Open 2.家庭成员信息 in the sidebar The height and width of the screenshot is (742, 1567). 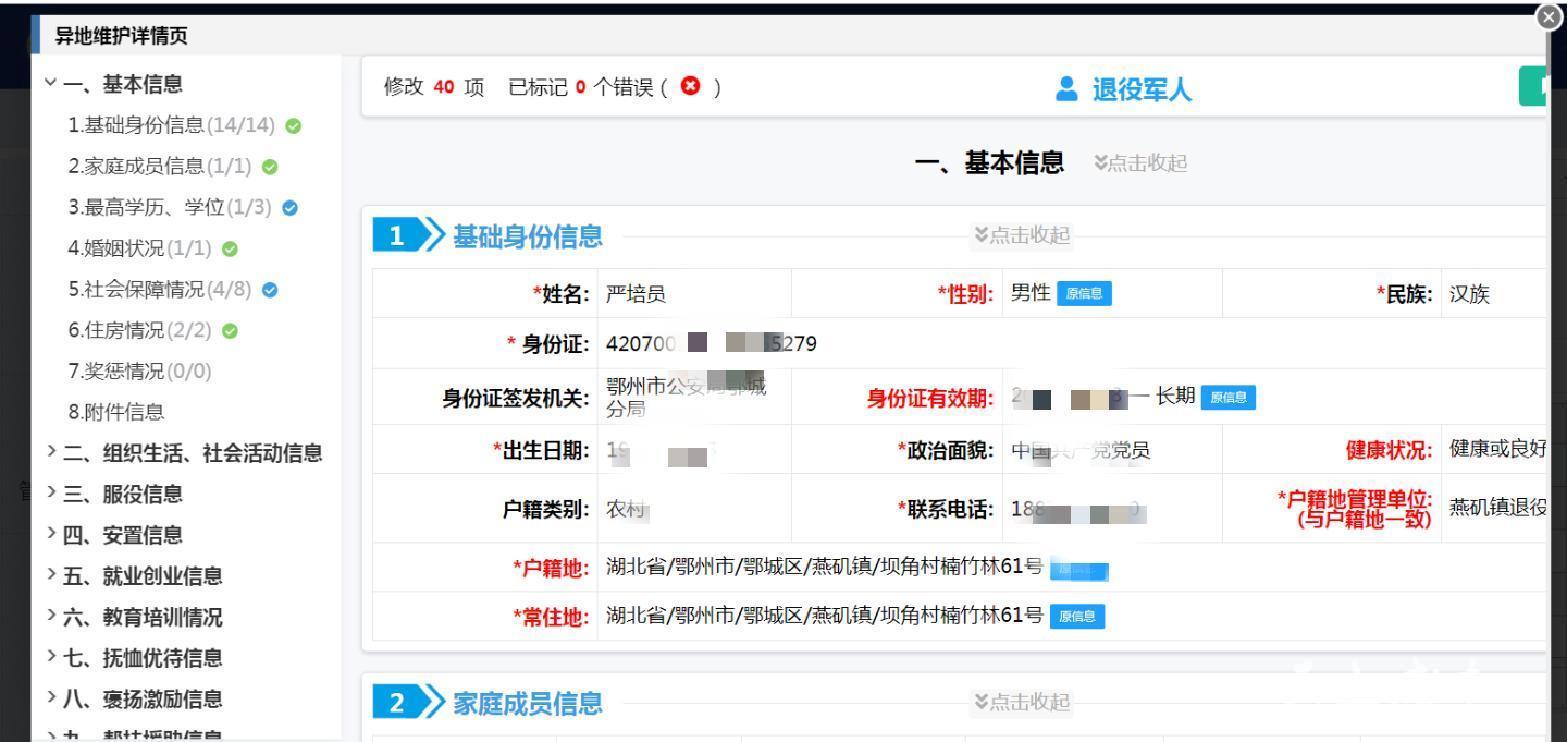pos(159,167)
